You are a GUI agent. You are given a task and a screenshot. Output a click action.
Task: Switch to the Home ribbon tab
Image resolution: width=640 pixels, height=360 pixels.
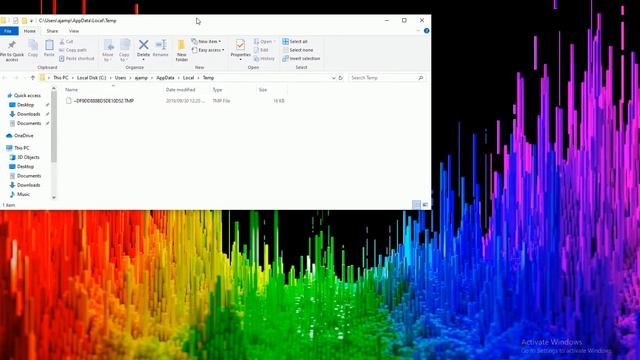point(29,31)
